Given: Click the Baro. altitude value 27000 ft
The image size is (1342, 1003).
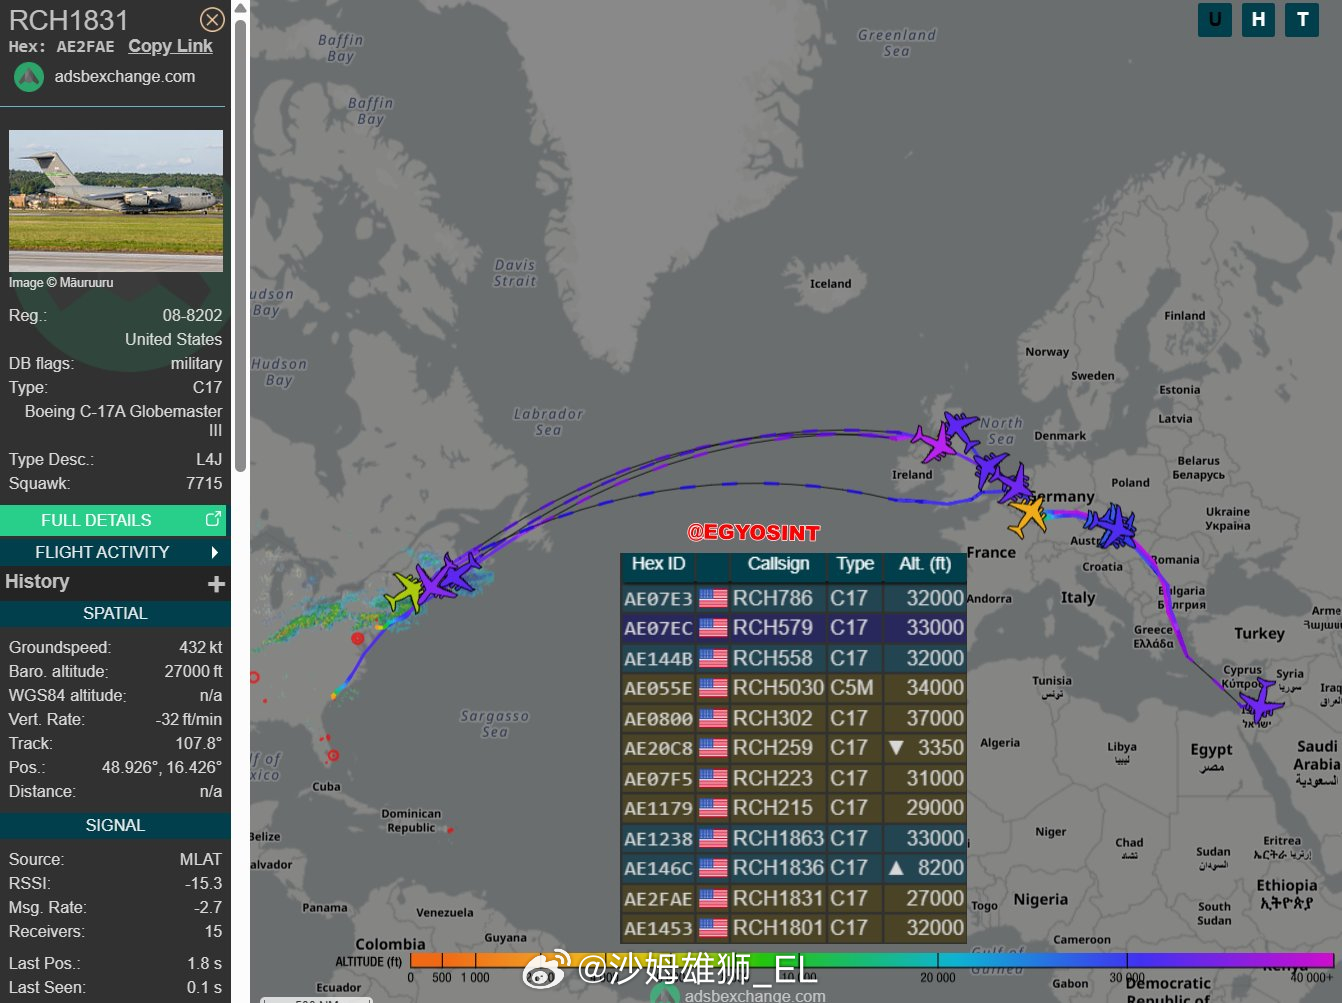Looking at the screenshot, I should pos(194,671).
